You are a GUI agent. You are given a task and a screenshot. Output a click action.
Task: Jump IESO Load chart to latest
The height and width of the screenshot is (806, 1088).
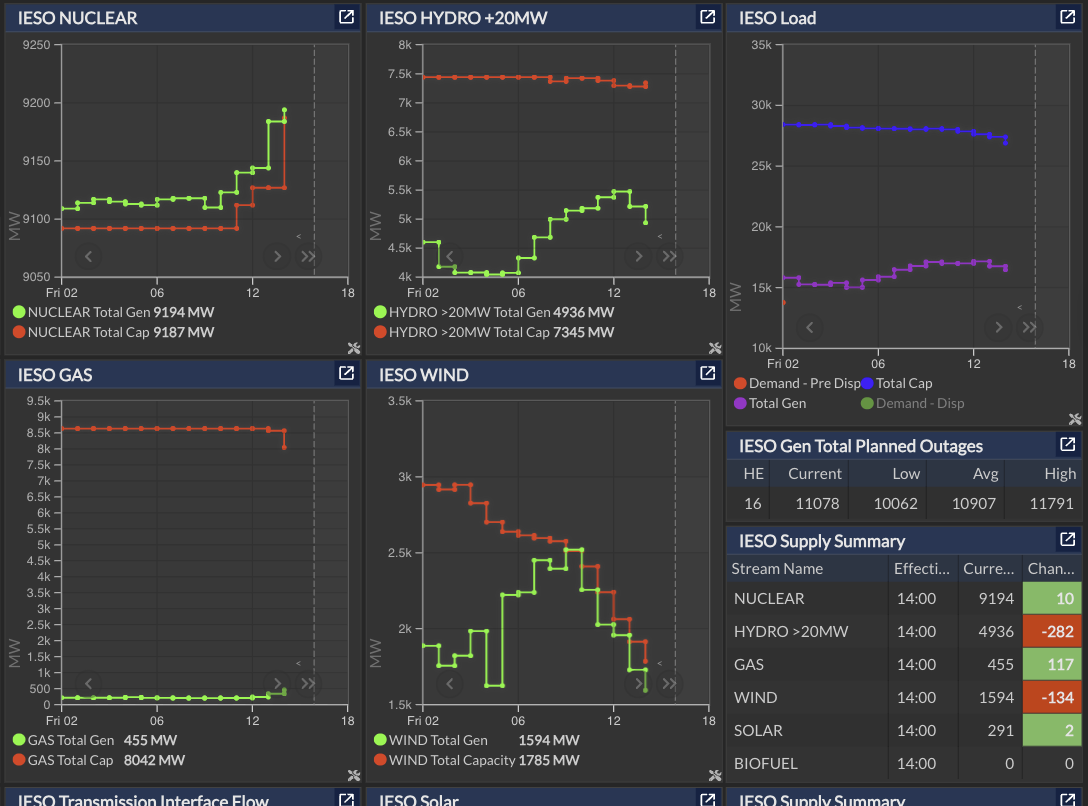[1029, 327]
